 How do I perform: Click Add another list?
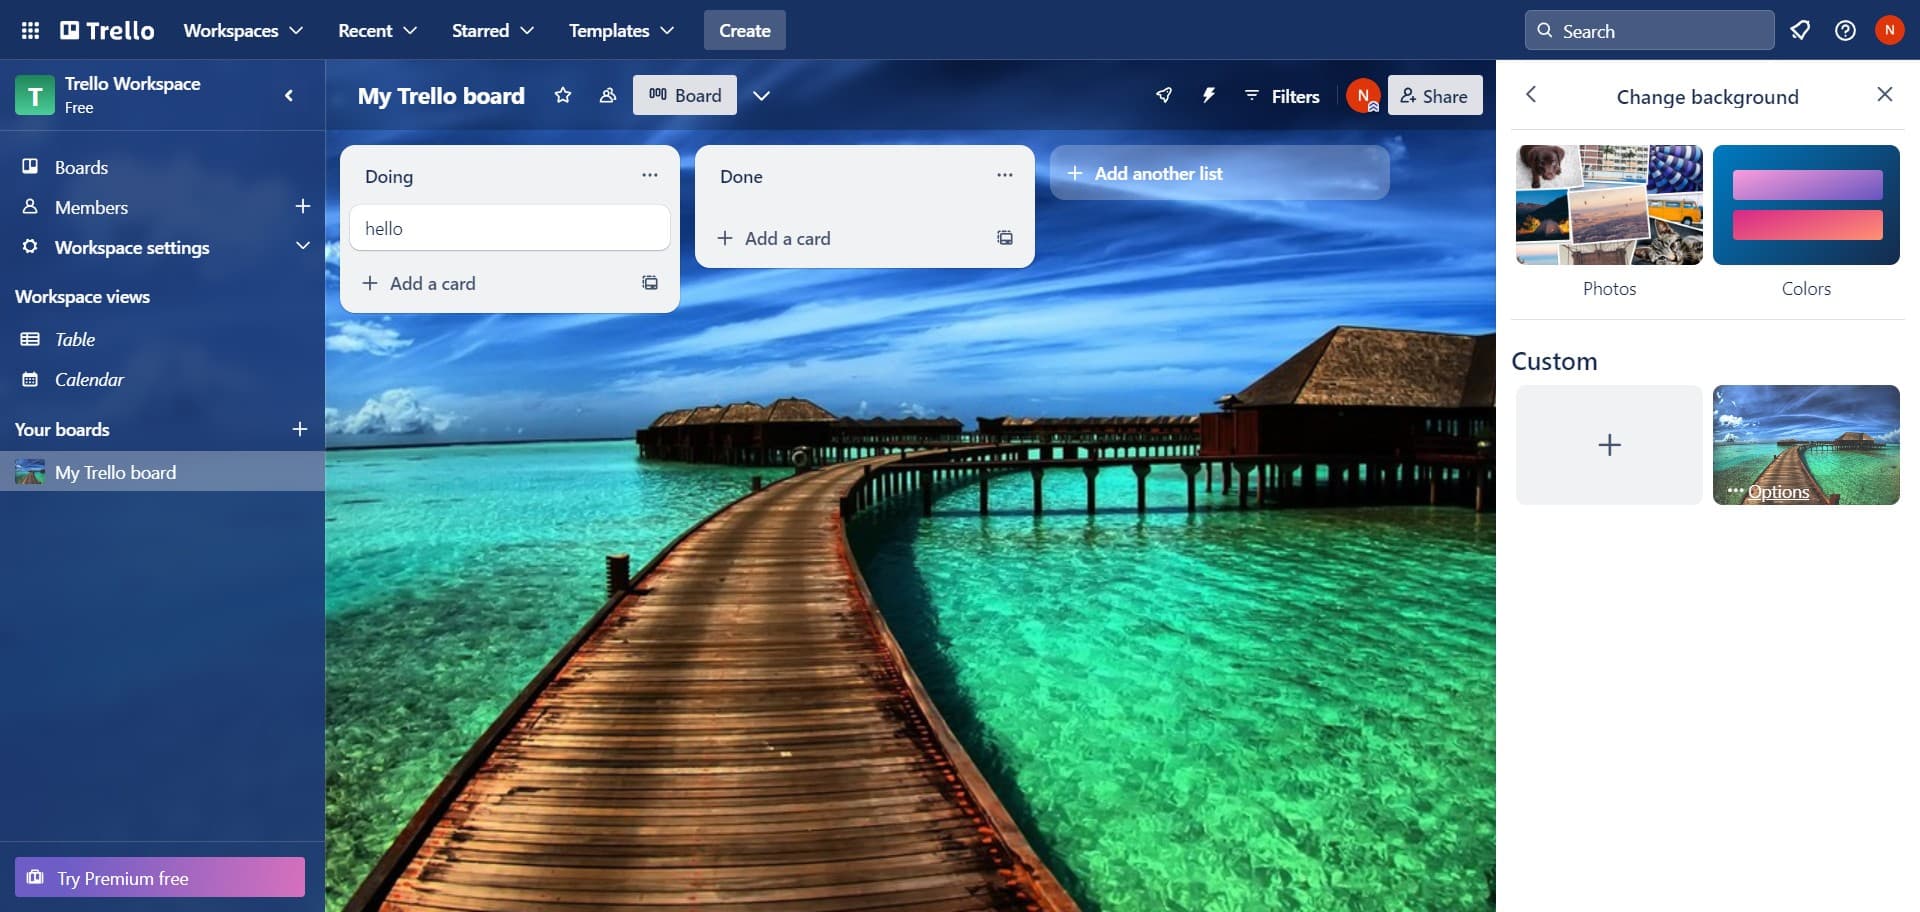click(1157, 172)
